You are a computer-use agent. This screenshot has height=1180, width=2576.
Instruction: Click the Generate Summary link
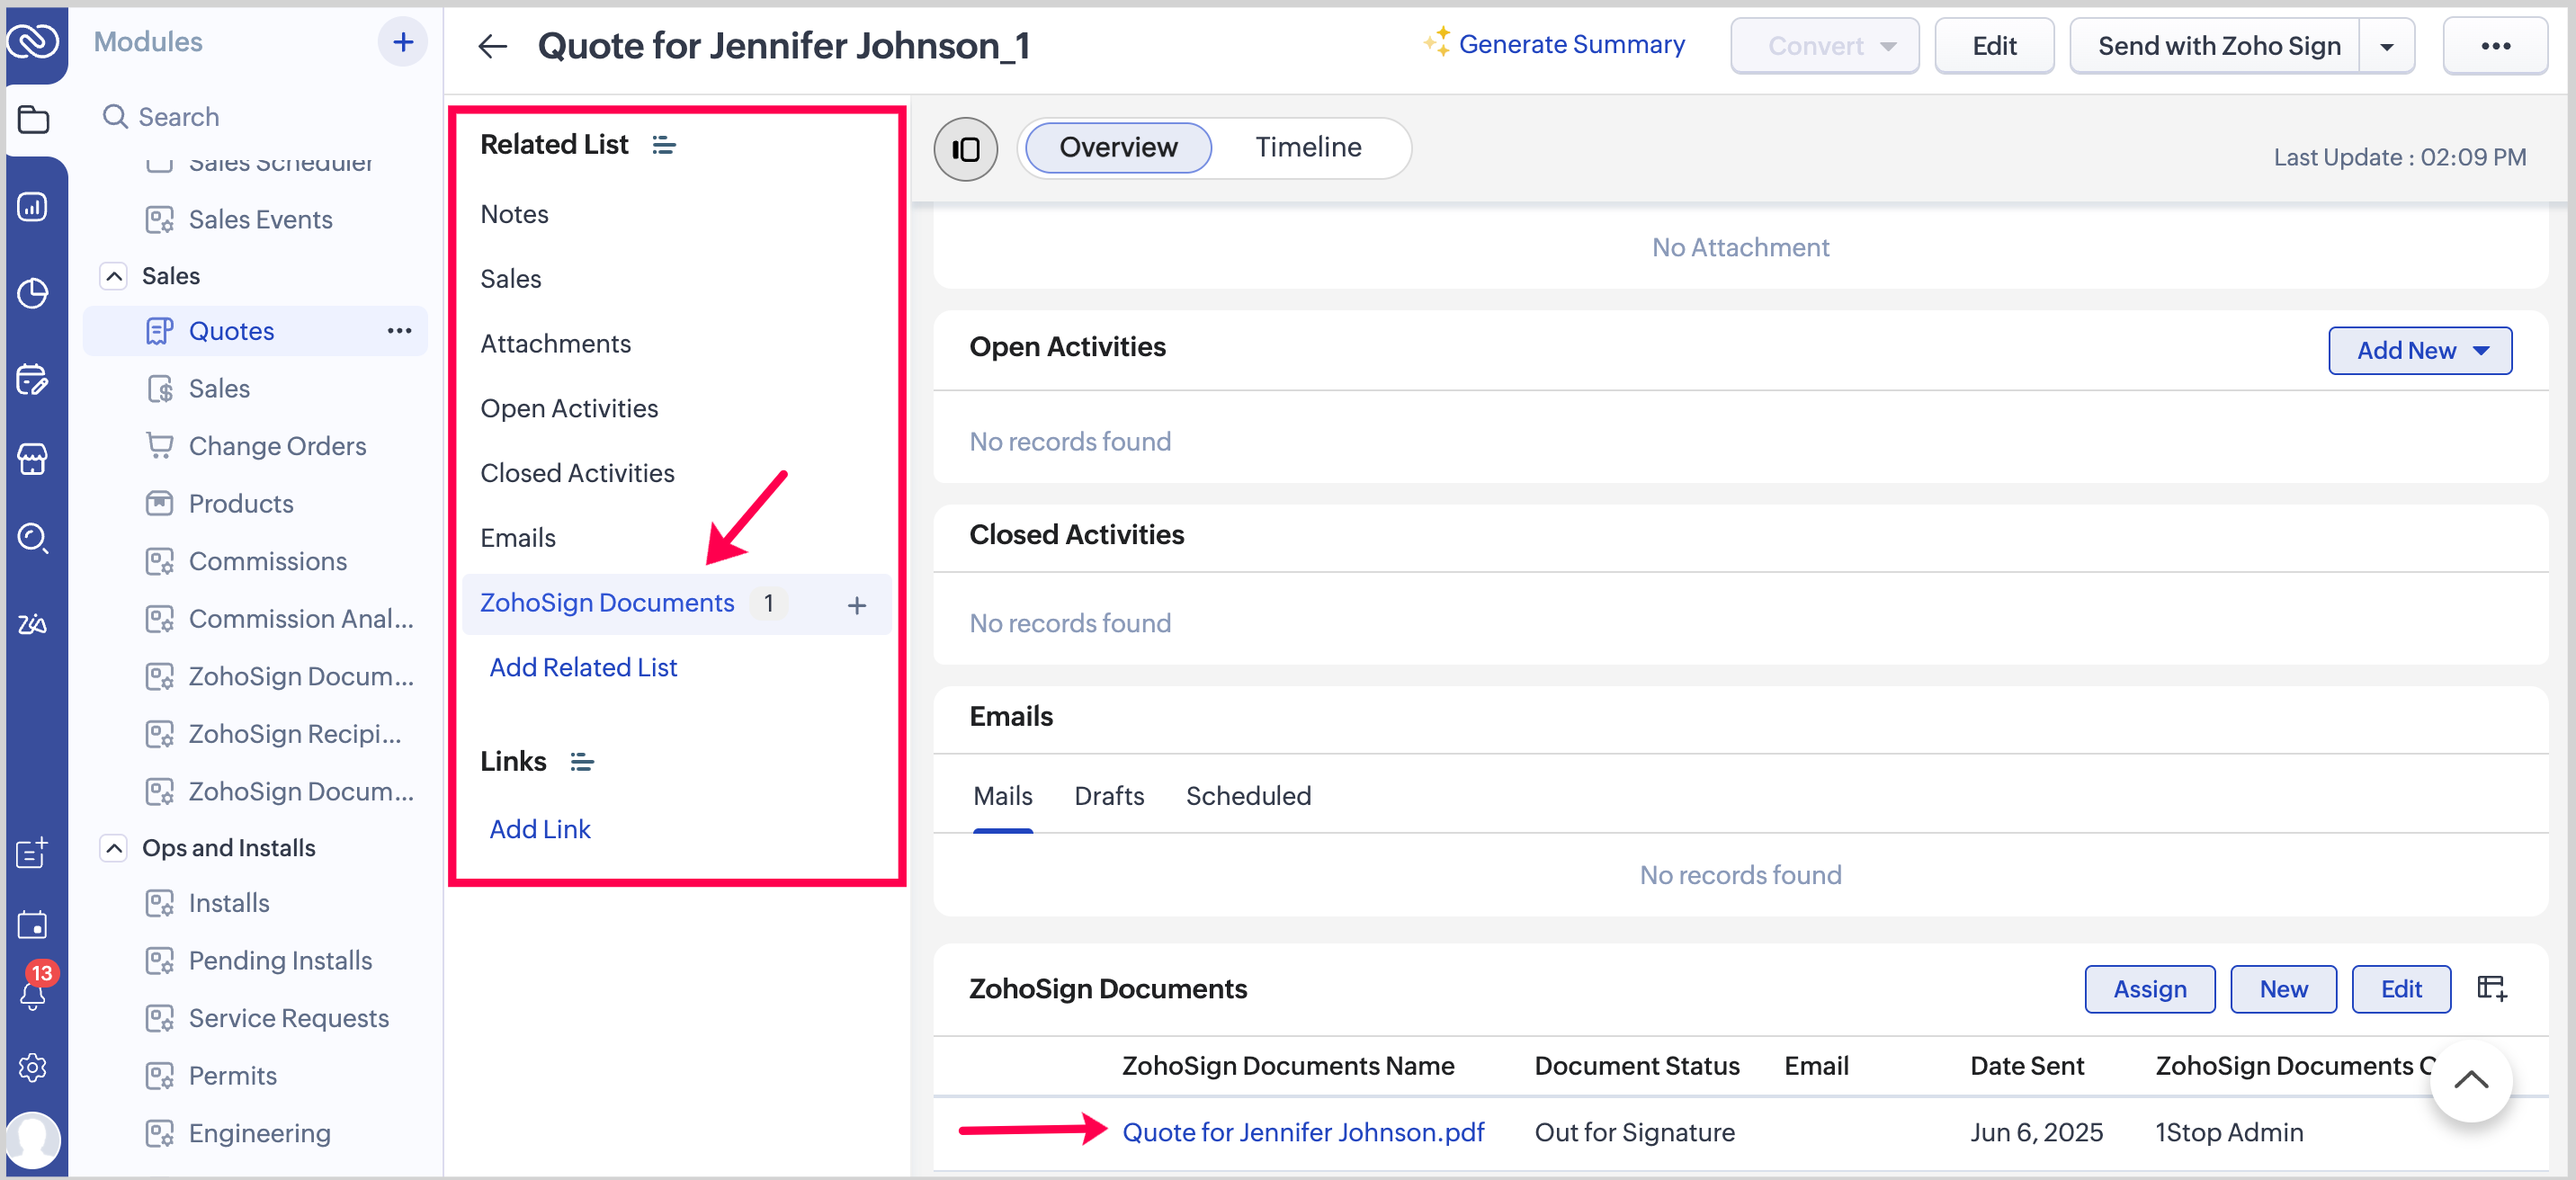(x=1570, y=45)
